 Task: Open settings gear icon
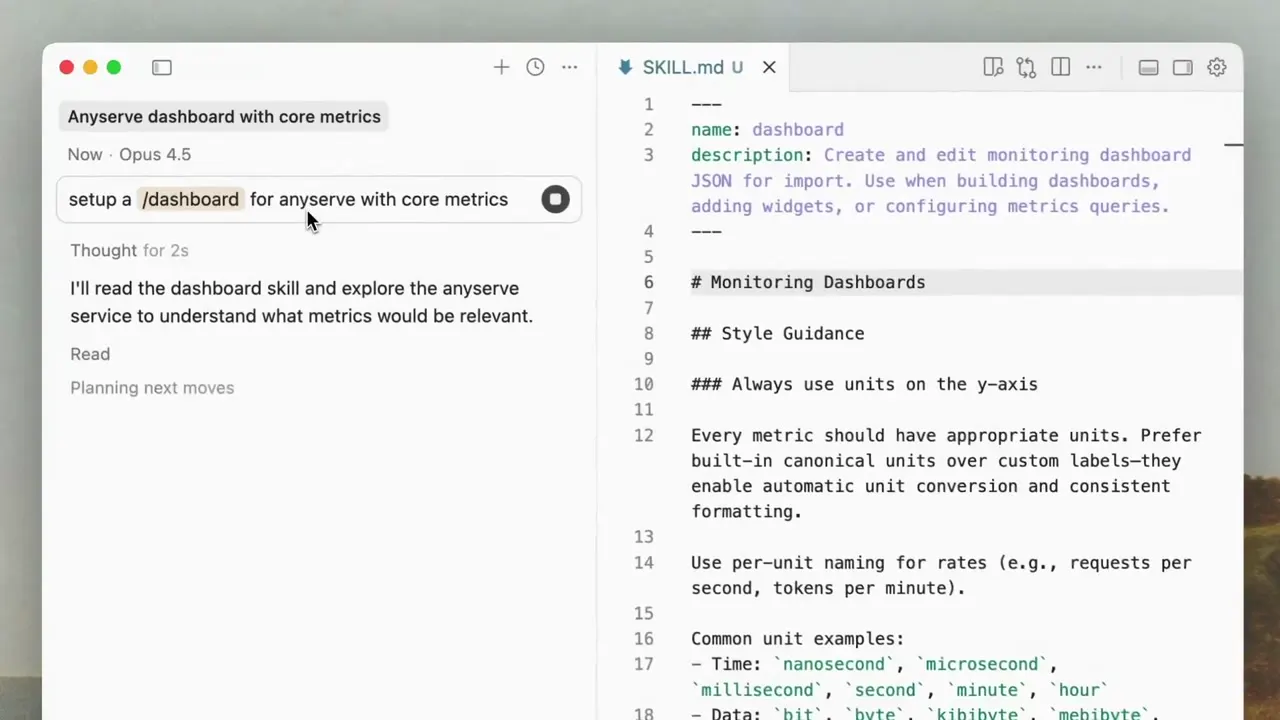click(x=1217, y=67)
